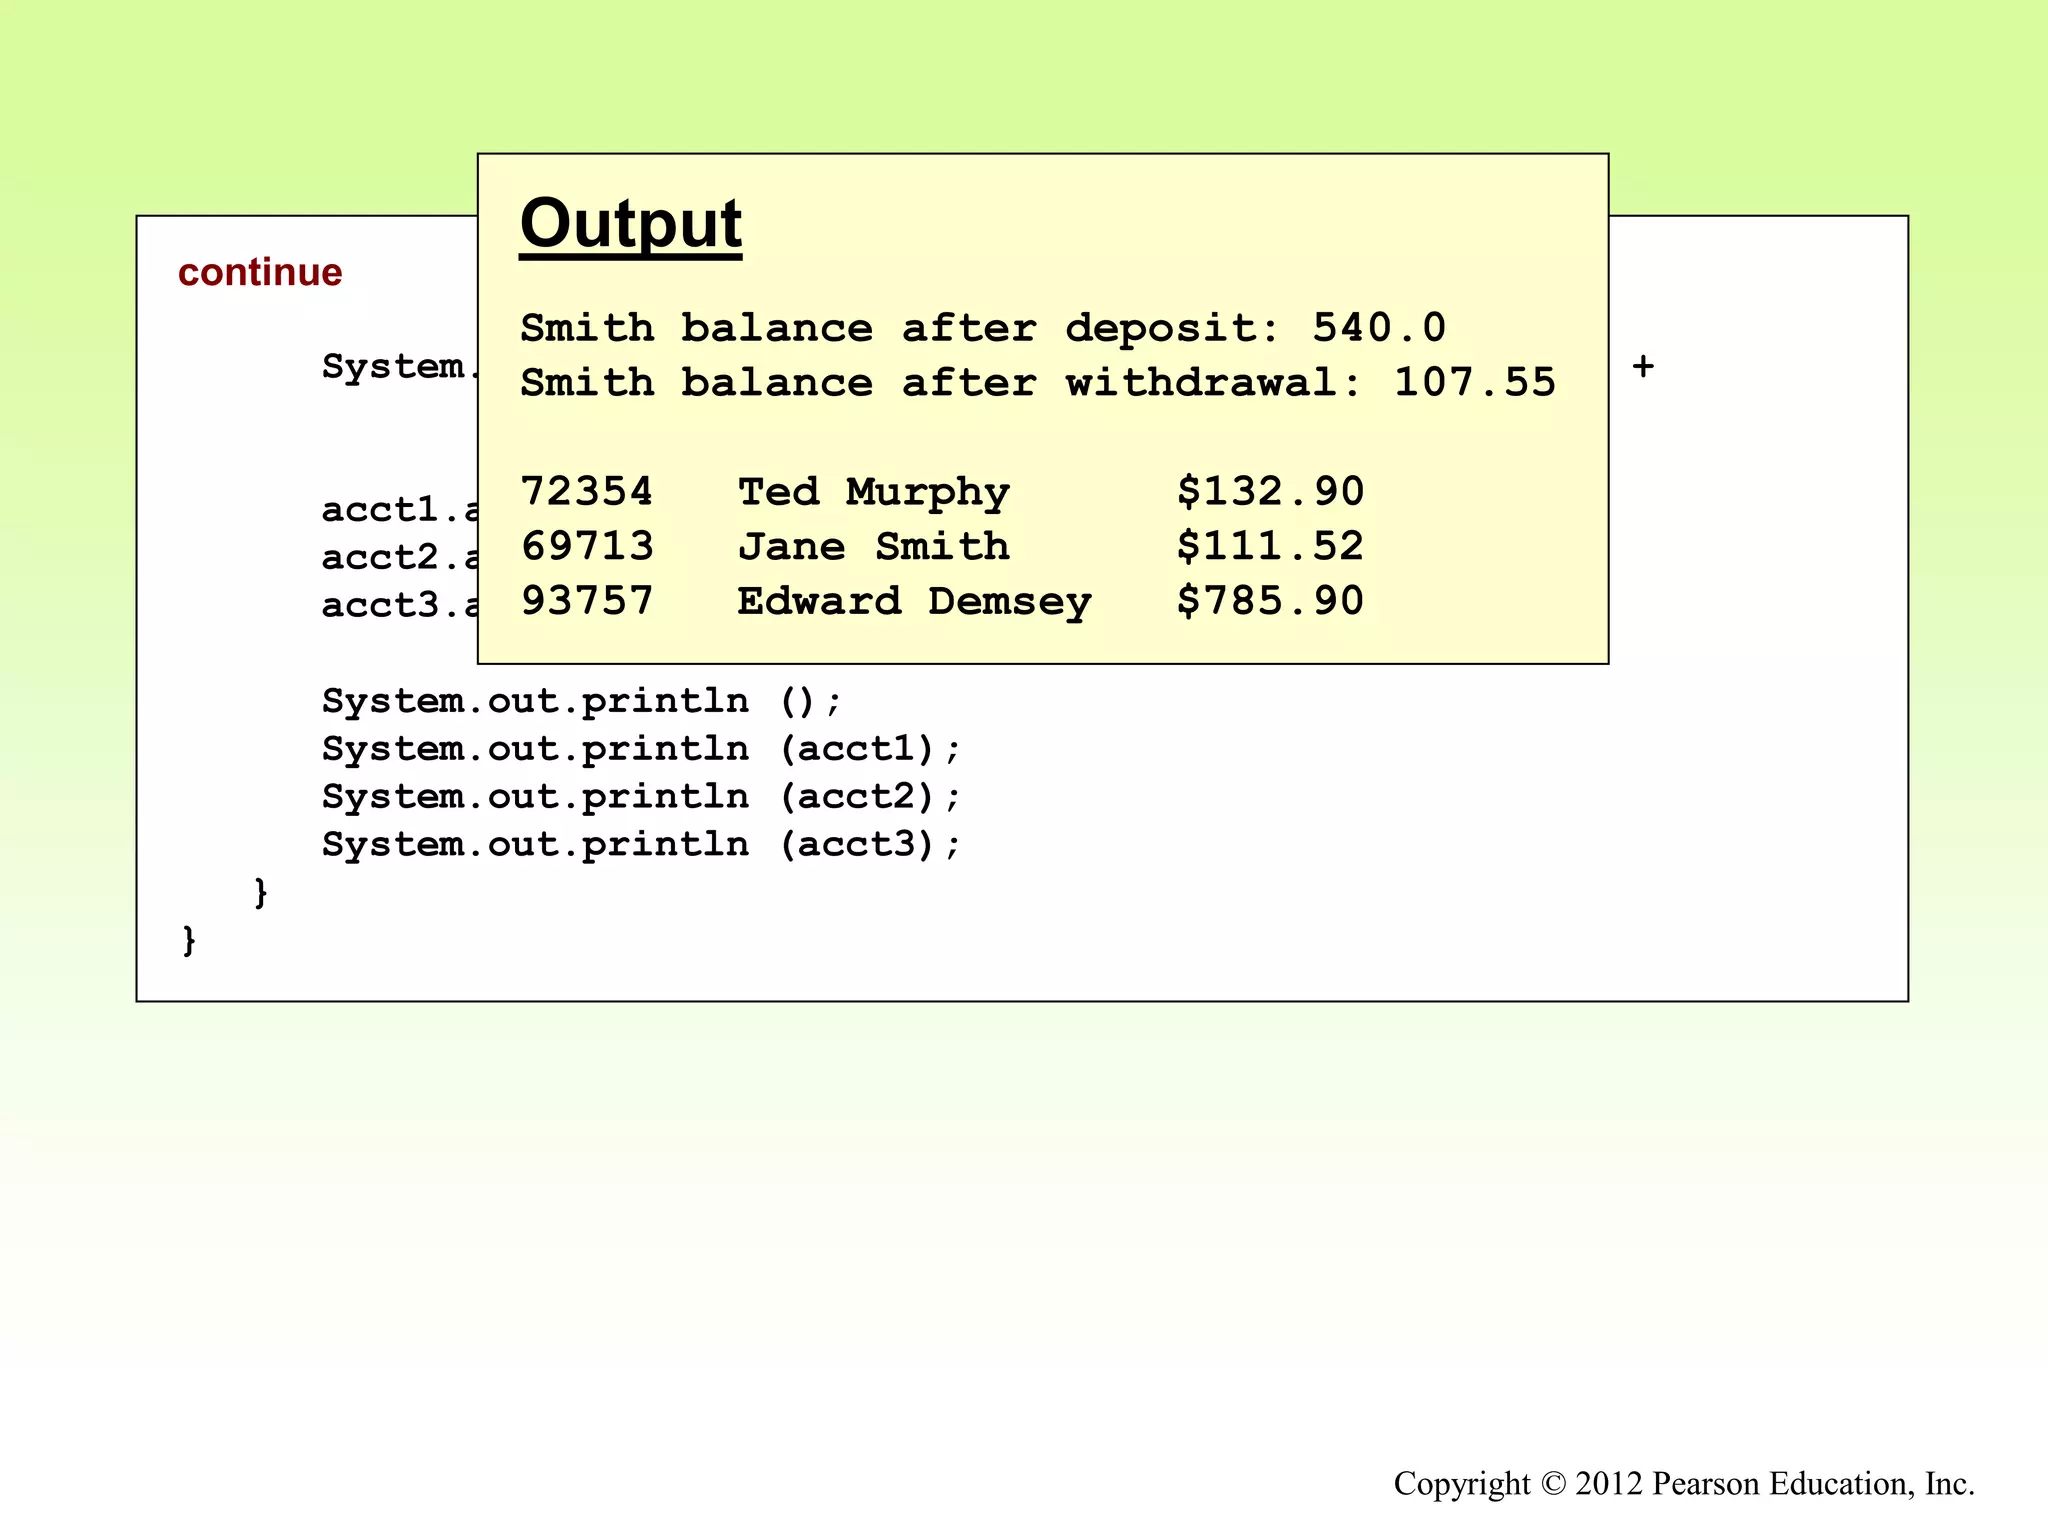Click the outermost closing brace

click(189, 940)
